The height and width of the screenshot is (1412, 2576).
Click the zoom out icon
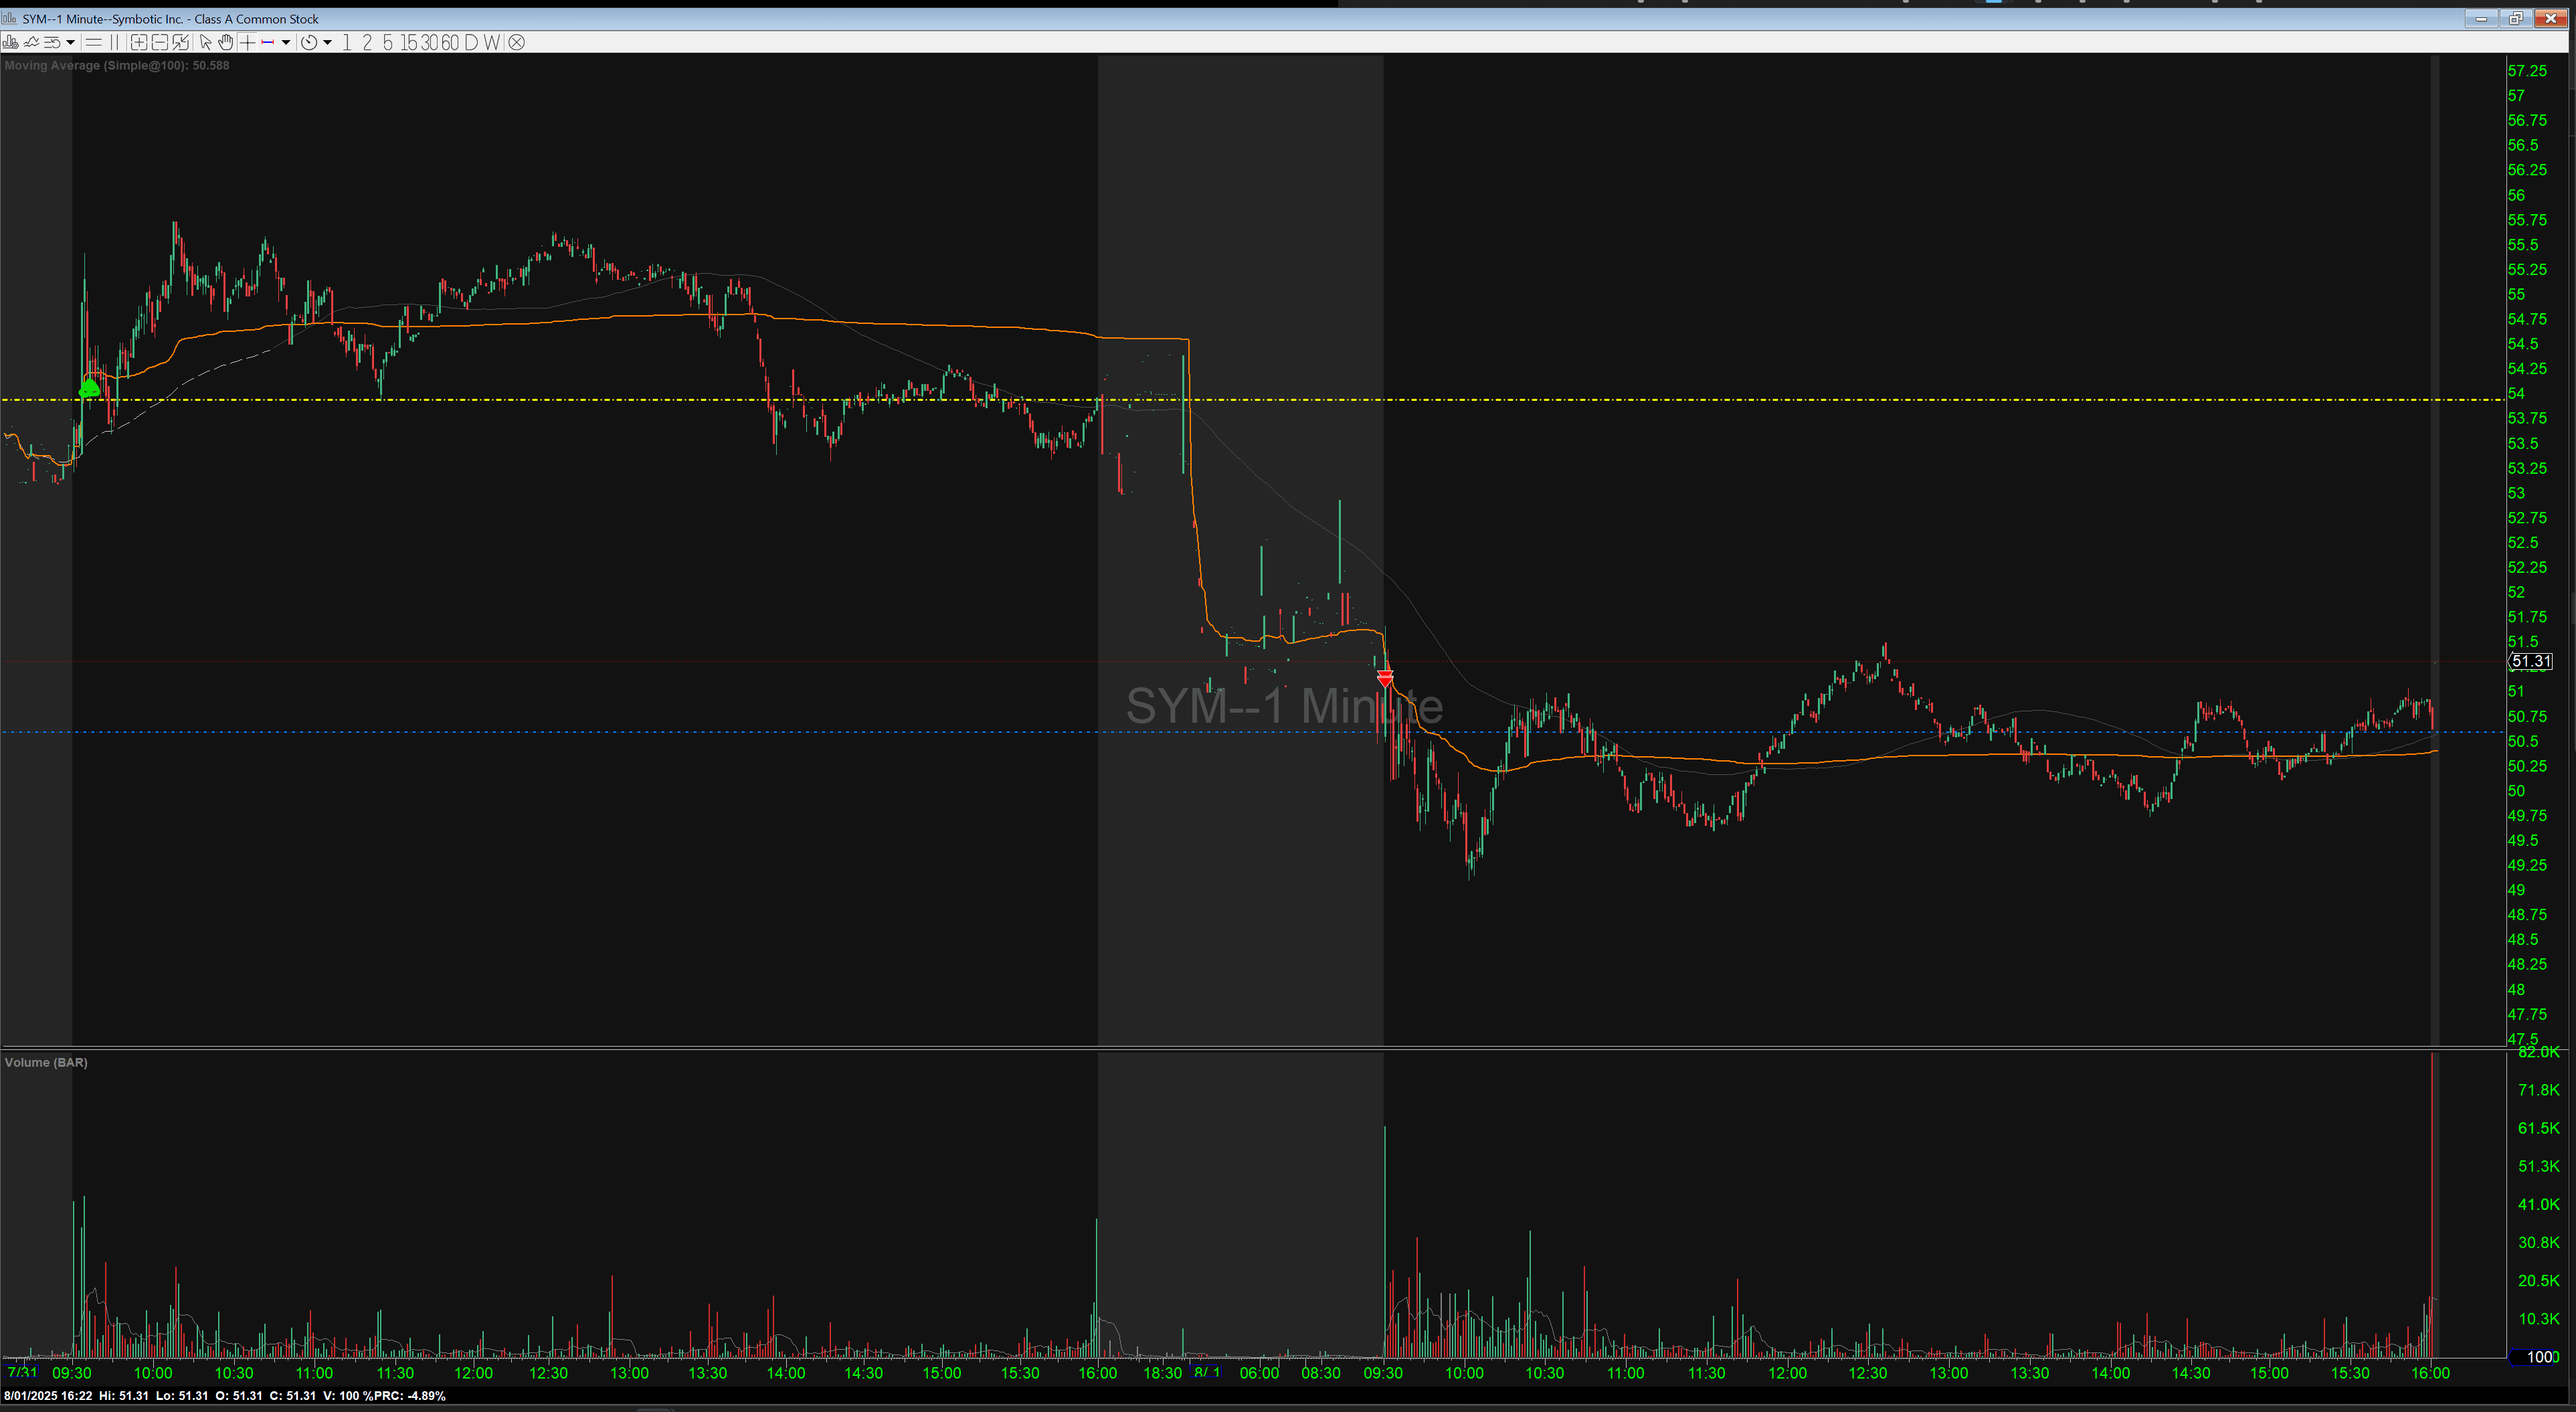160,42
